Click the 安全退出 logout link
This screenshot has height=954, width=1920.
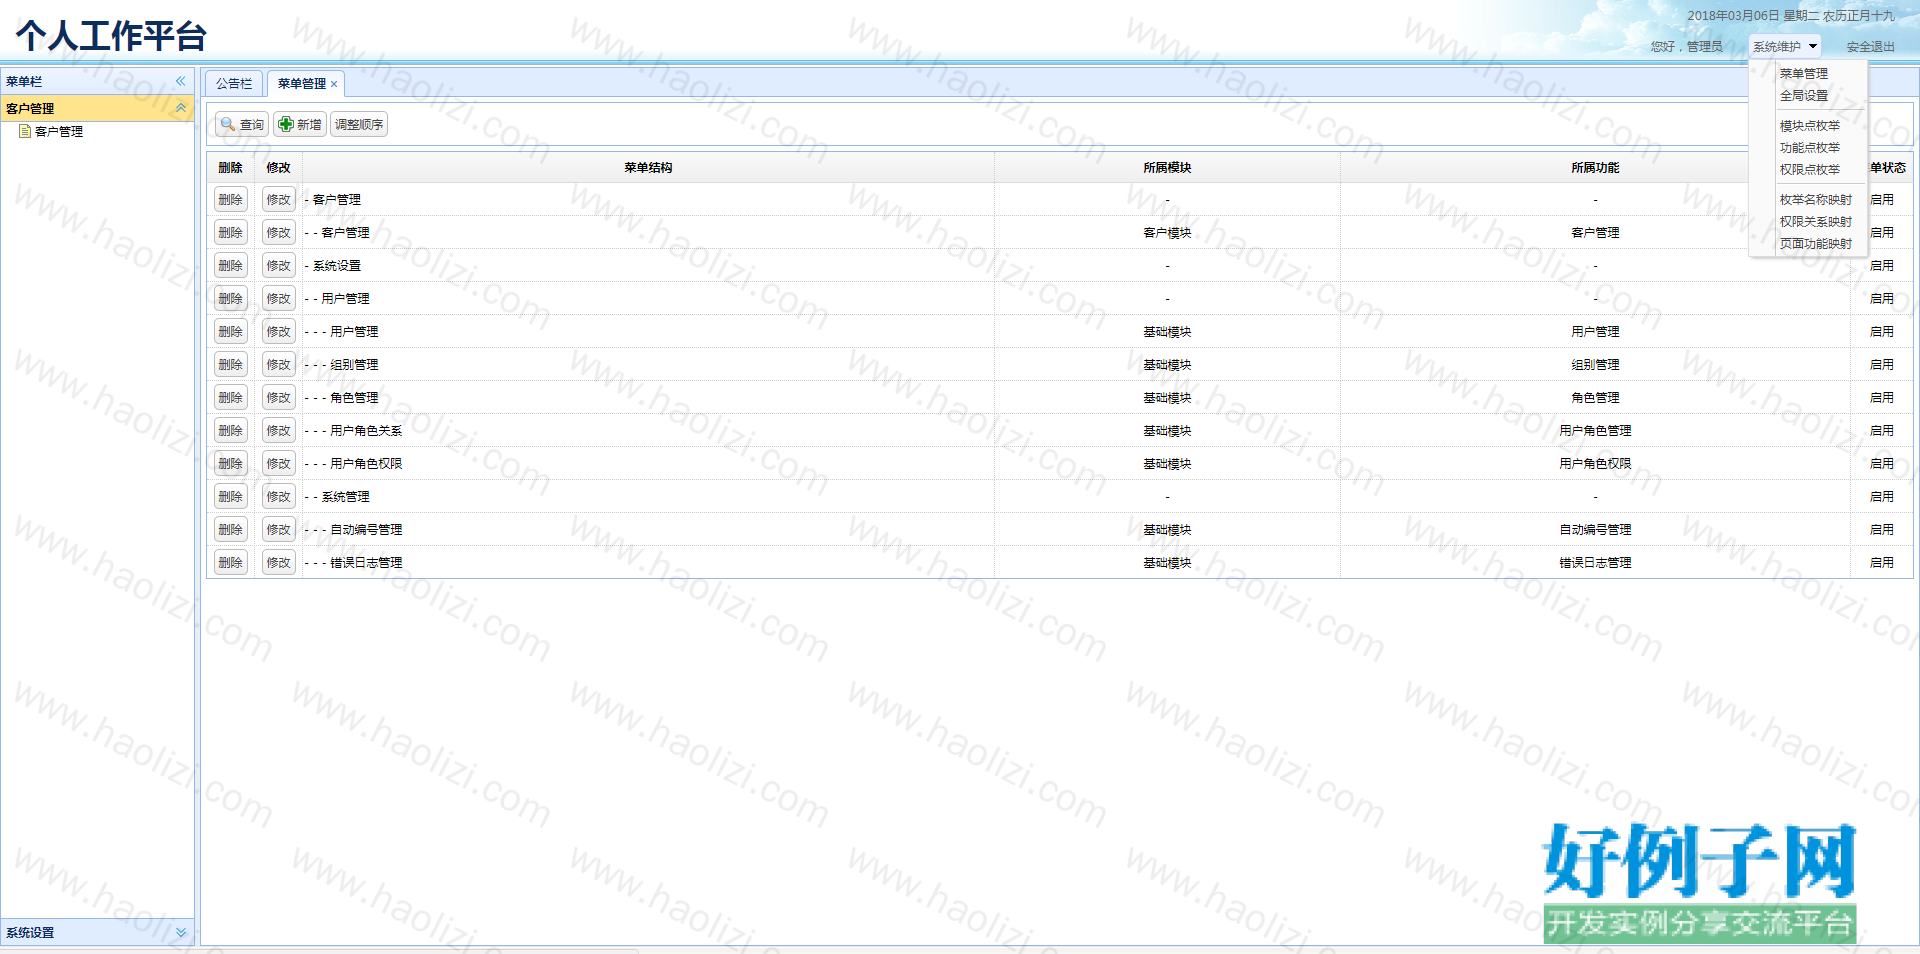pyautogui.click(x=1870, y=46)
